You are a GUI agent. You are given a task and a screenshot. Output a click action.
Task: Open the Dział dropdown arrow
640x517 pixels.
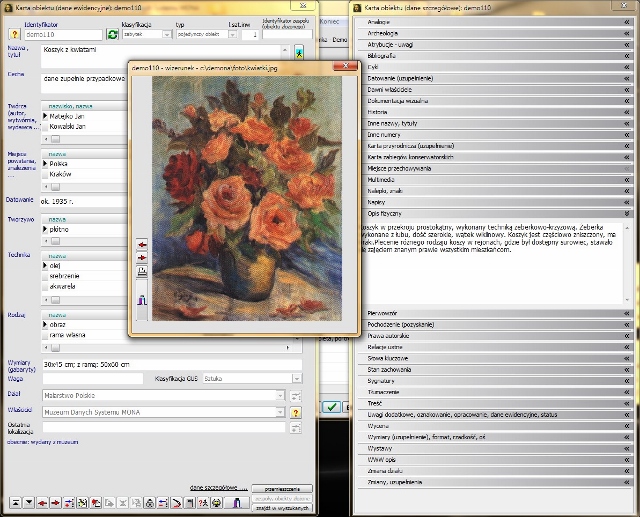point(280,395)
